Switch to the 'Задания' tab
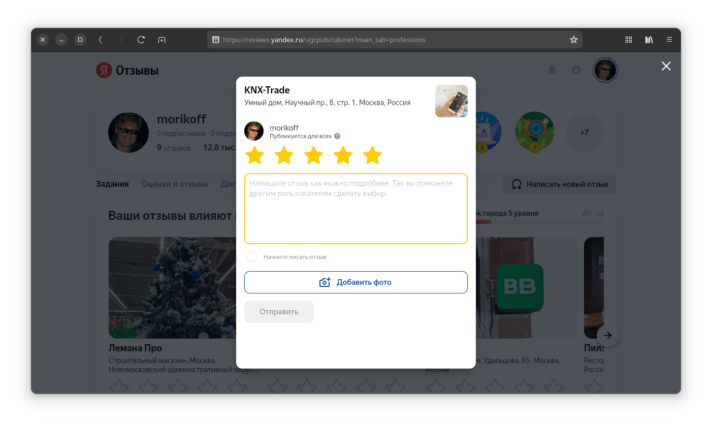This screenshot has height=428, width=712. click(112, 184)
